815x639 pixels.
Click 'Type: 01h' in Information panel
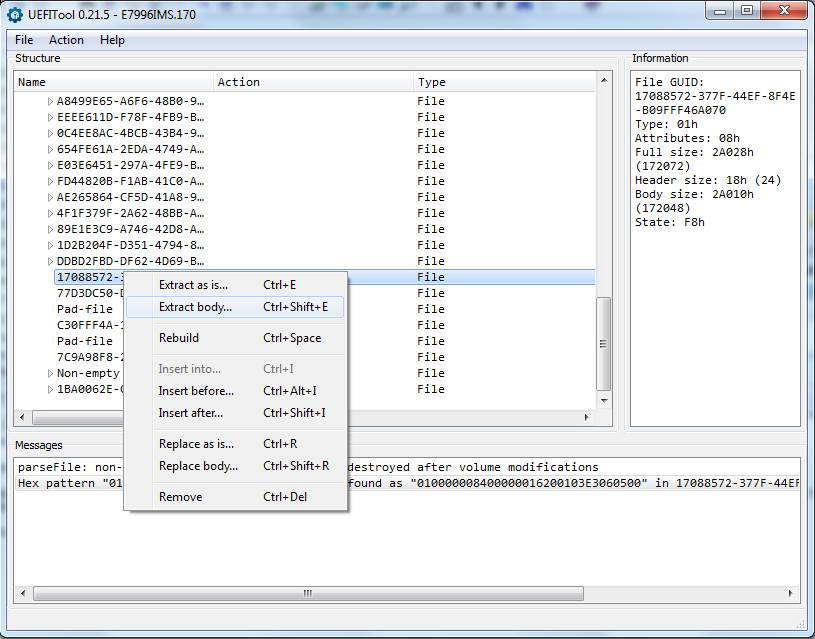[666, 124]
